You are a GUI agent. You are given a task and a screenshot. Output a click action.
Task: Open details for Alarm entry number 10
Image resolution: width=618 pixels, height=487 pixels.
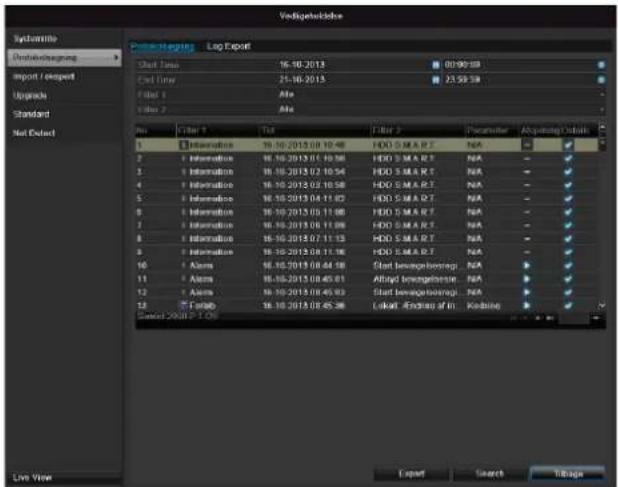tap(568, 266)
